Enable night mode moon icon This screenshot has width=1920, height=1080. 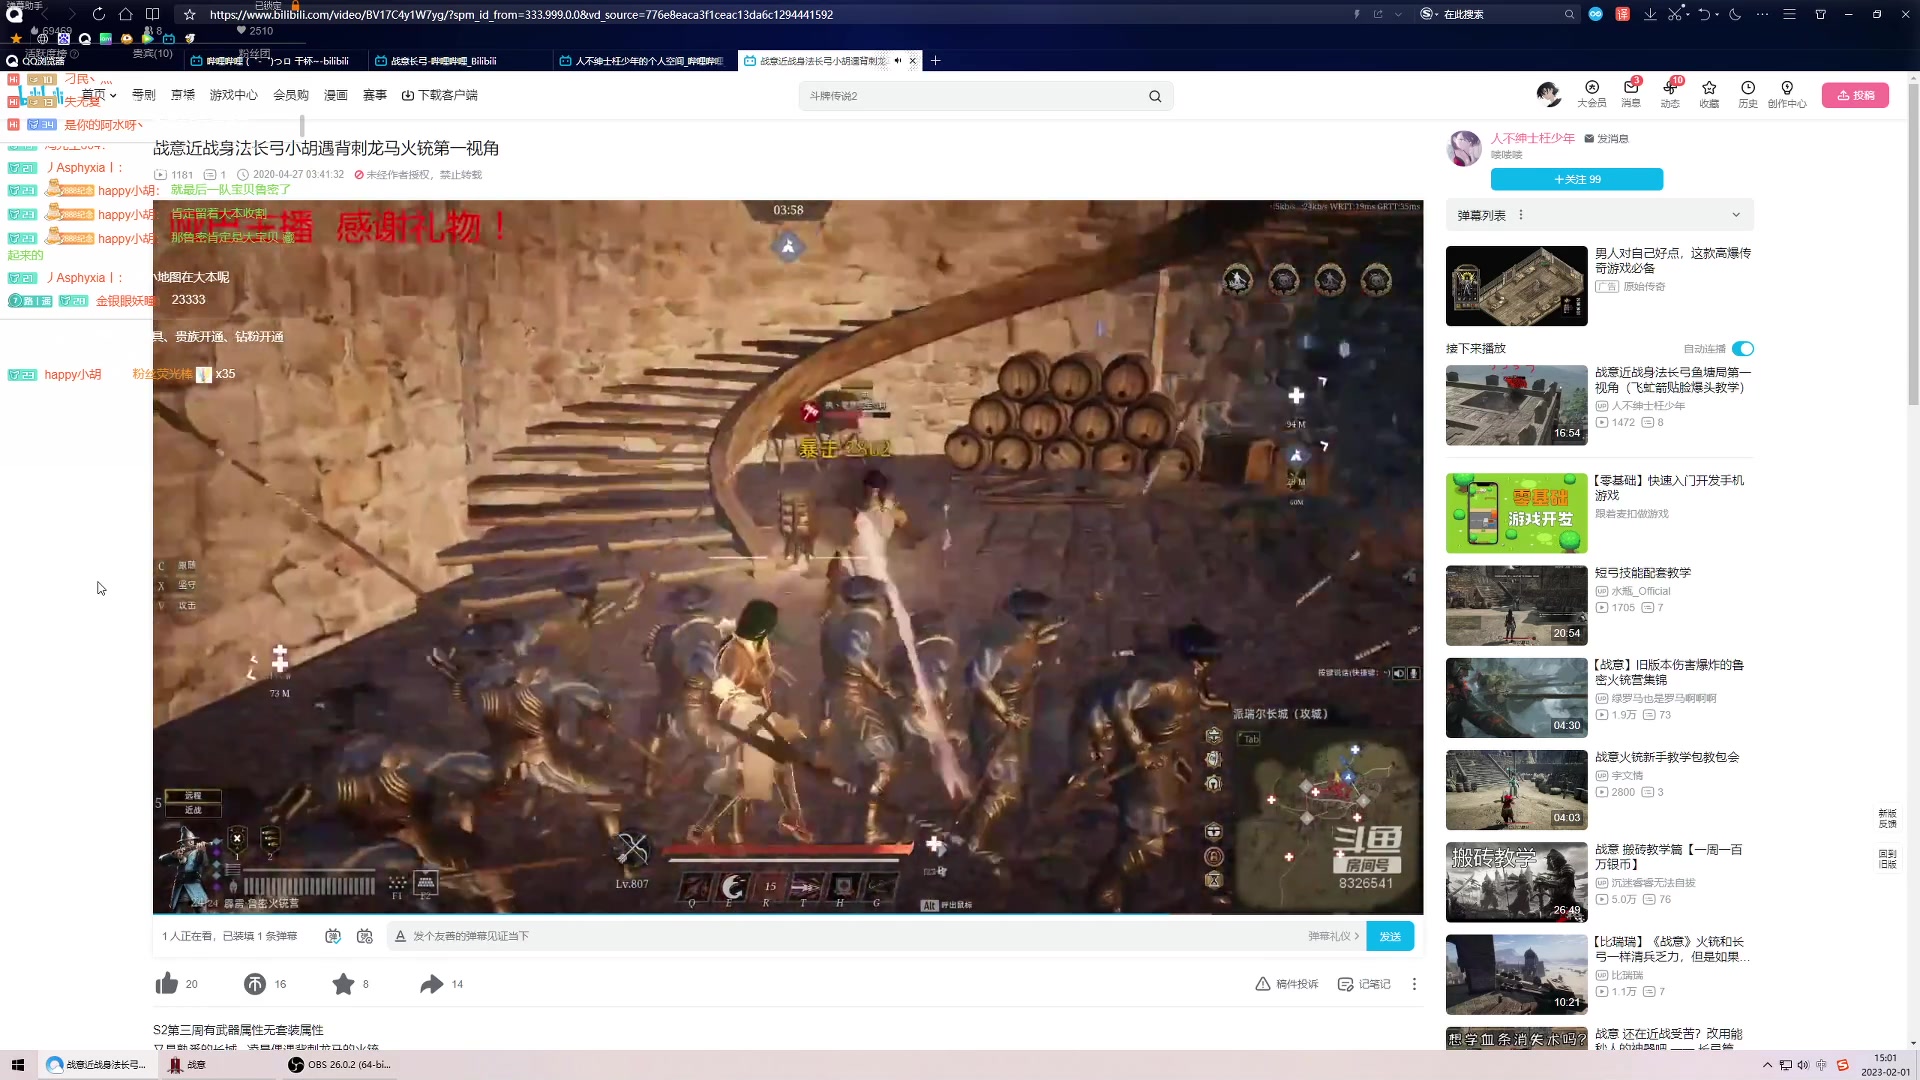click(x=1735, y=14)
